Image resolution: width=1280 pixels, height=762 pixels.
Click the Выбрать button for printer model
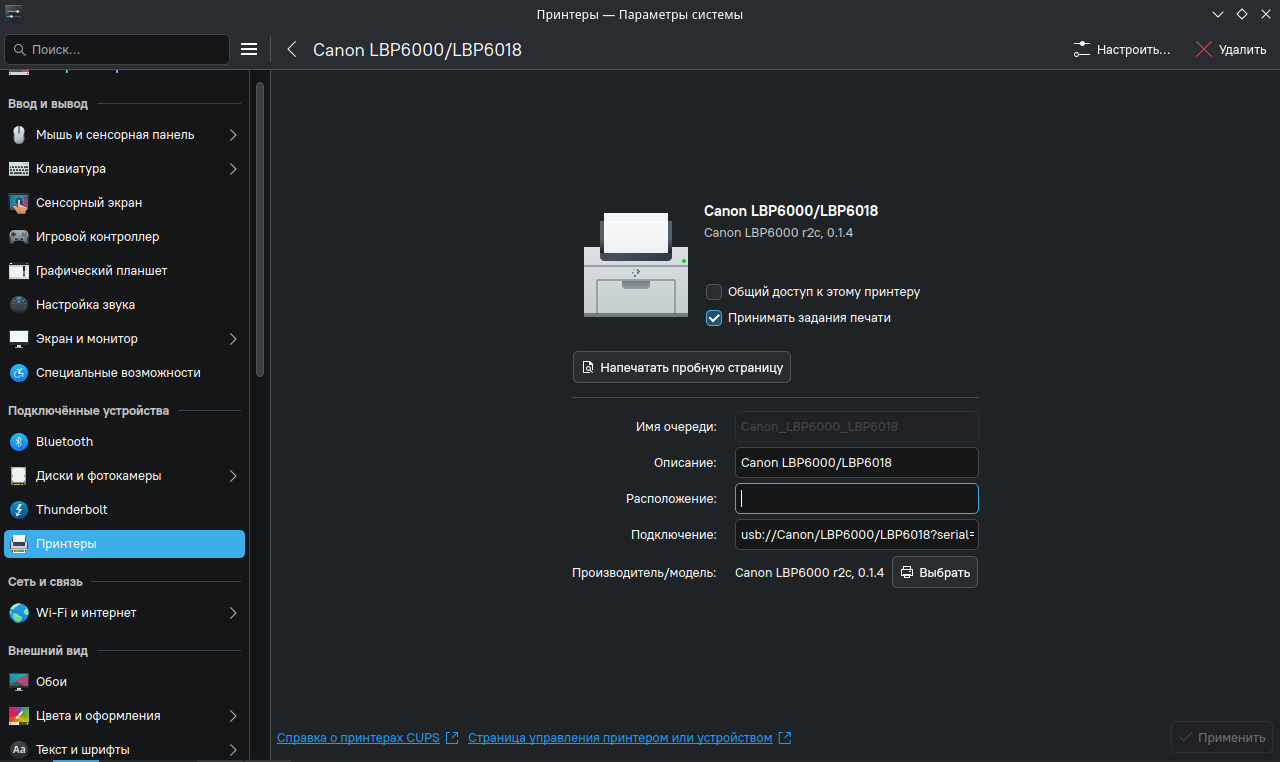click(x=935, y=573)
